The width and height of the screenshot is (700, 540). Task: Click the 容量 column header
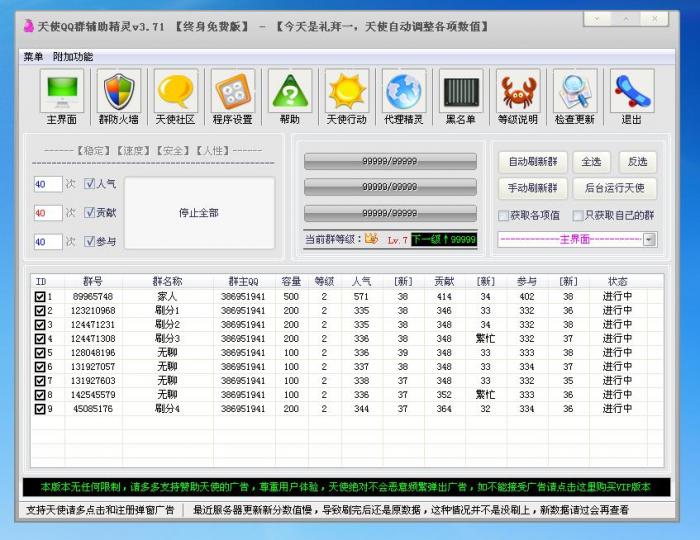tap(291, 282)
